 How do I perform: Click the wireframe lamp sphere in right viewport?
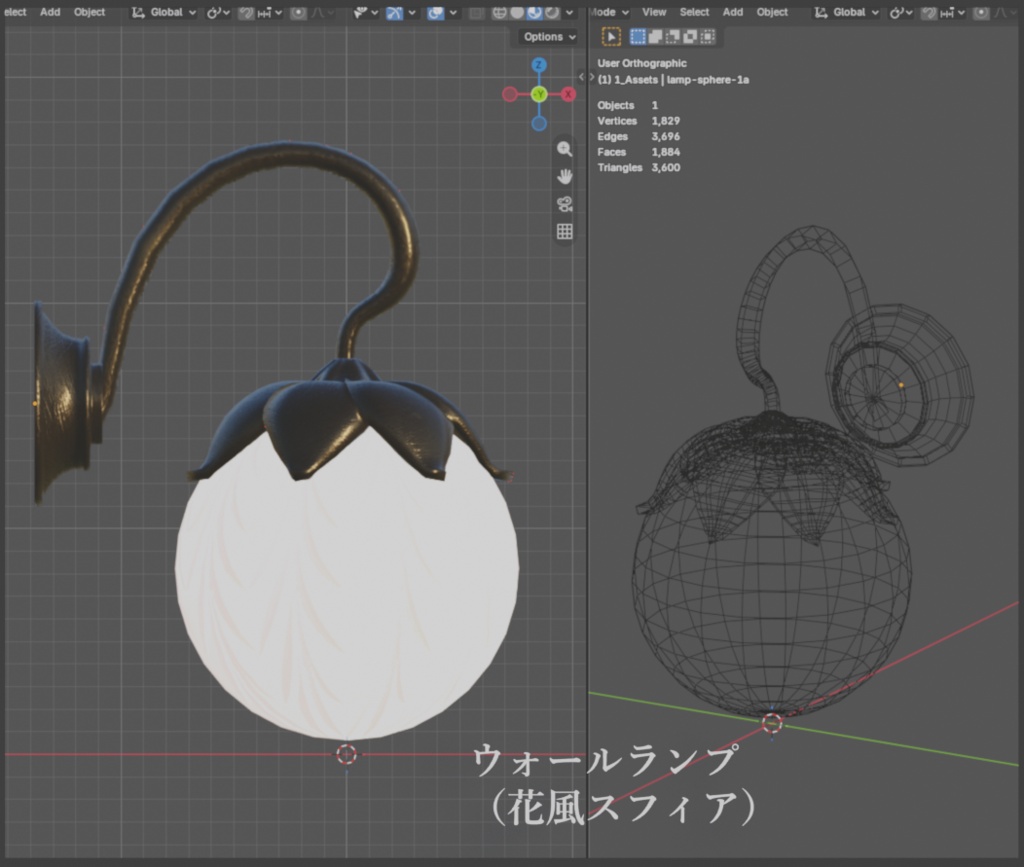(x=771, y=575)
